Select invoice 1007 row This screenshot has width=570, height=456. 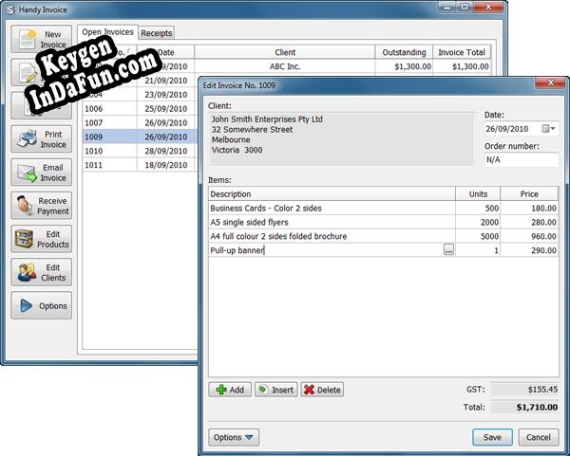[x=141, y=123]
